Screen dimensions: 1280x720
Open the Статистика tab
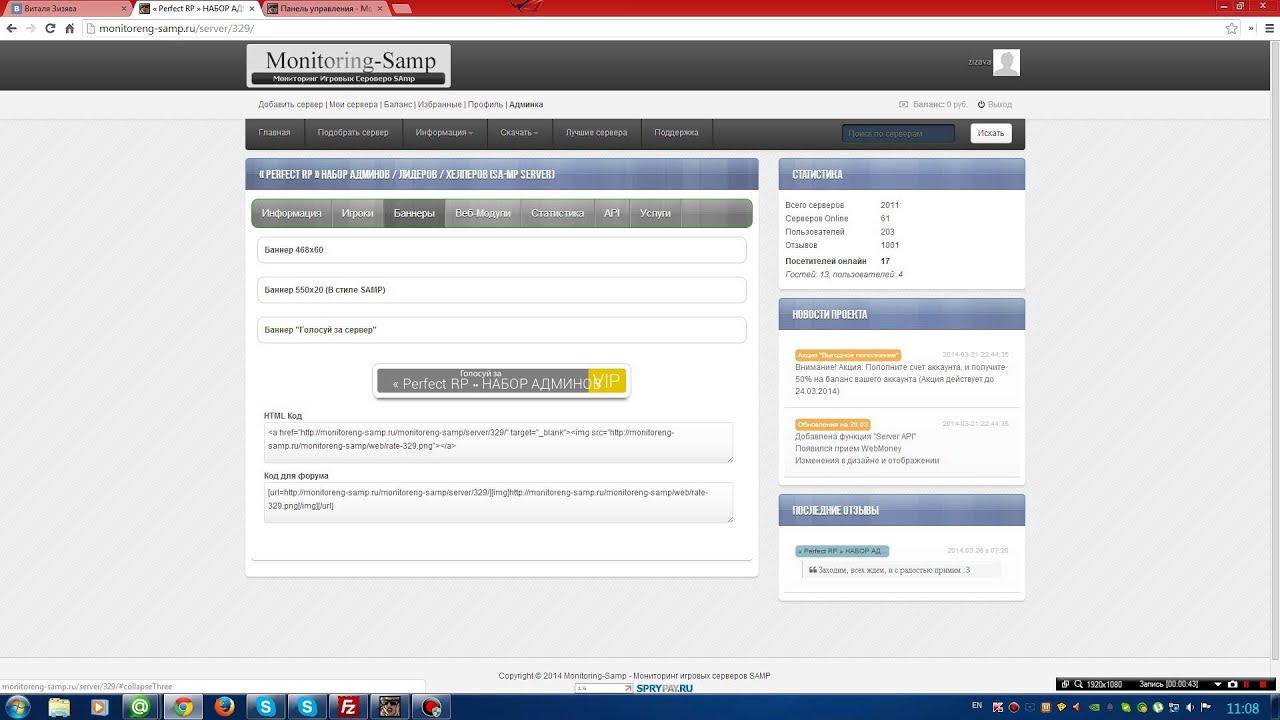(x=558, y=213)
